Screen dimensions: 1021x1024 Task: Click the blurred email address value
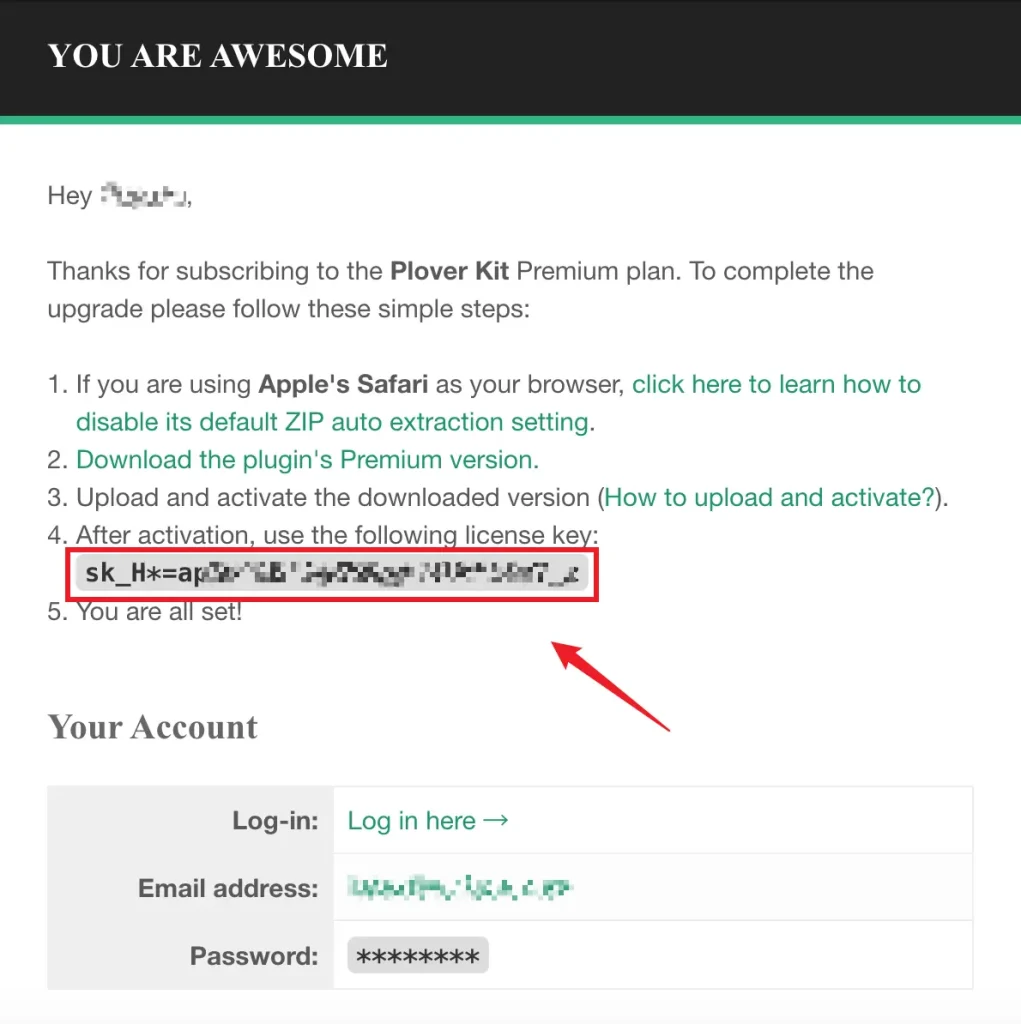460,888
